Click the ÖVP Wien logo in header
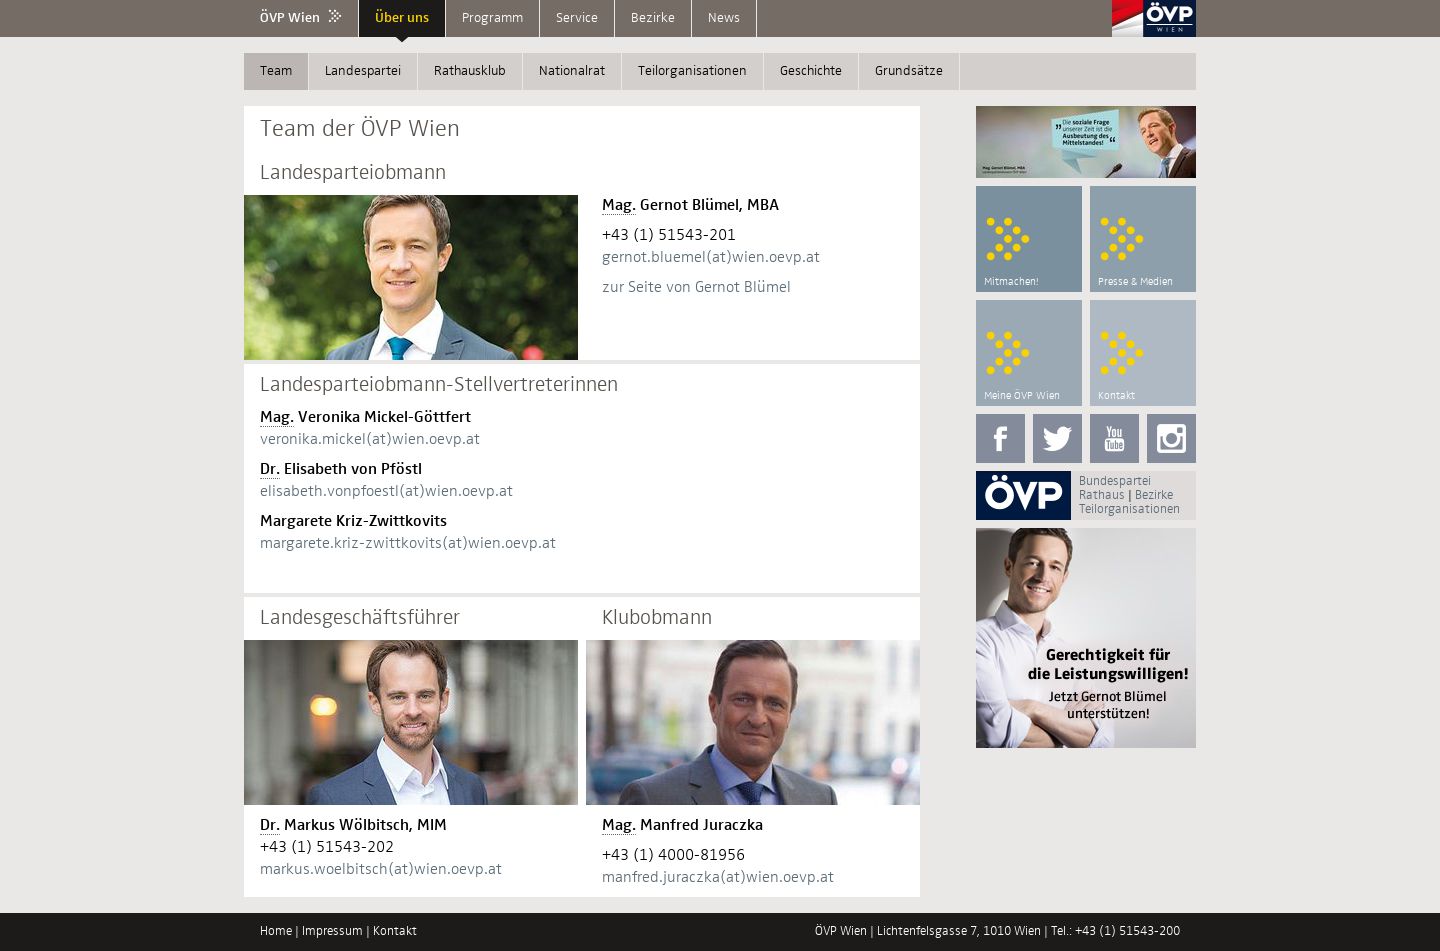 [1154, 18]
